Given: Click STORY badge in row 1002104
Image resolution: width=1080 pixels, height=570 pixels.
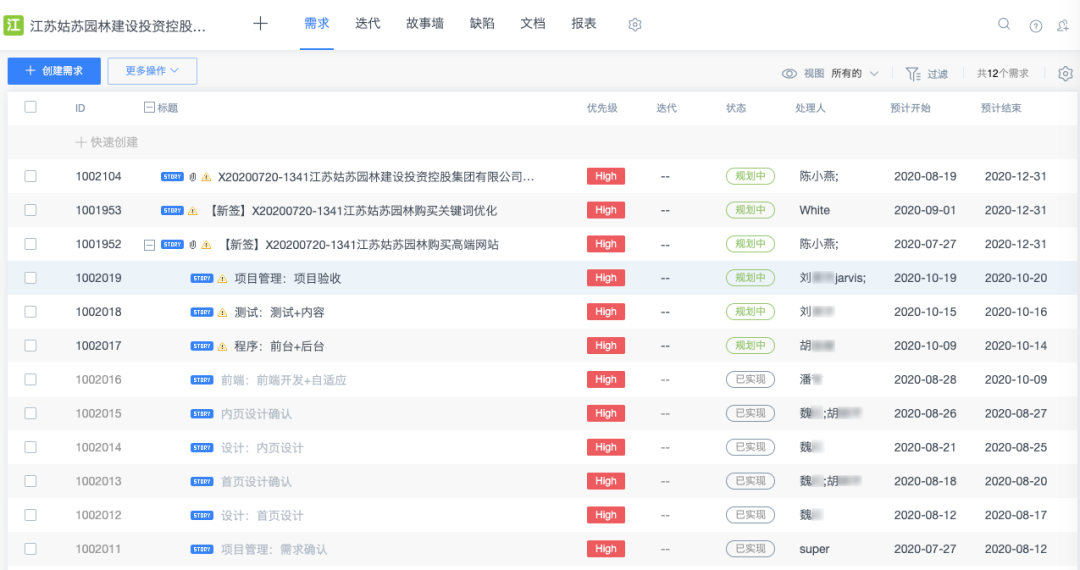Looking at the screenshot, I should 172,177.
